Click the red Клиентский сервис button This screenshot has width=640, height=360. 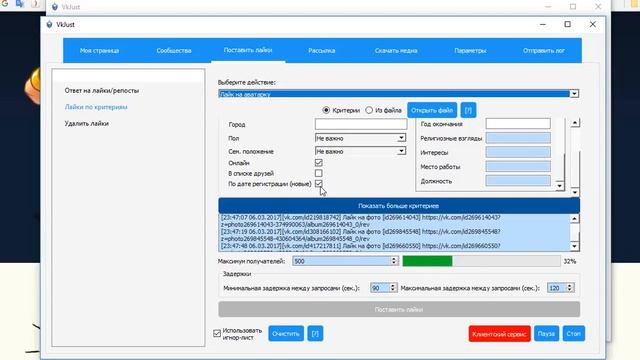(499, 333)
